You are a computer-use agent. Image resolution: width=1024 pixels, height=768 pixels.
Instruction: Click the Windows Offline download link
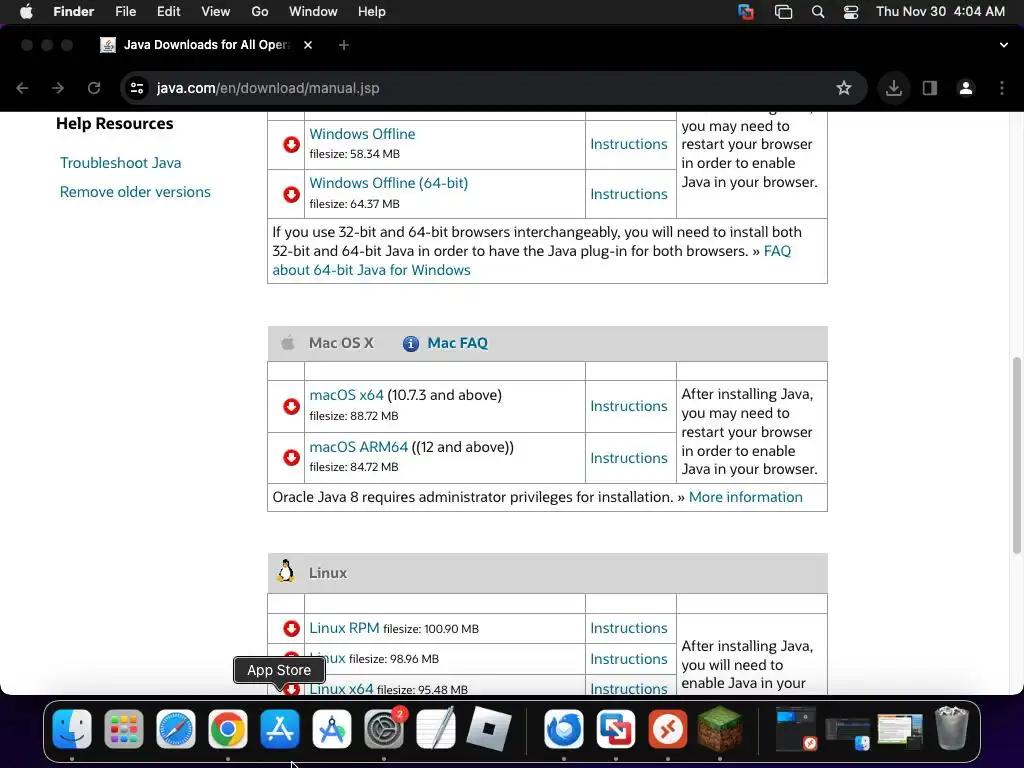pos(362,134)
